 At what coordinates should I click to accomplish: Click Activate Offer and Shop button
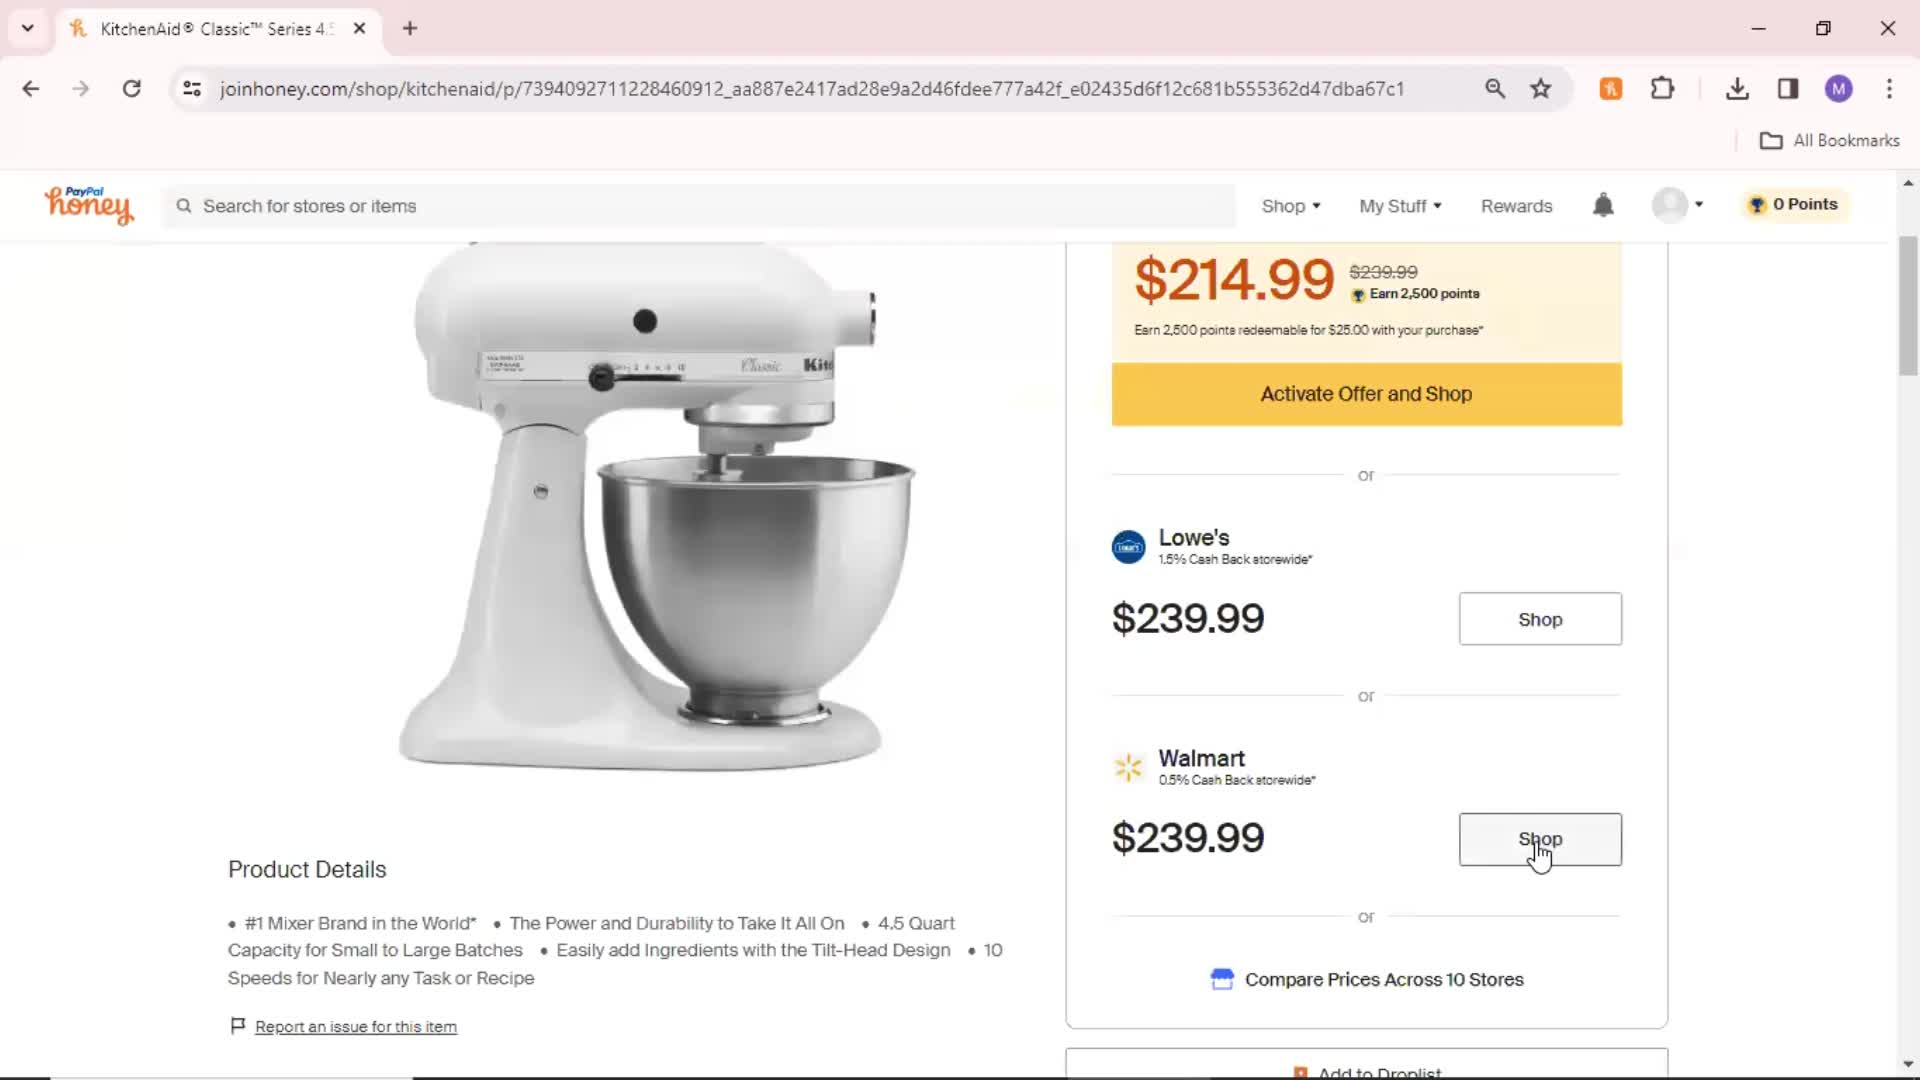click(x=1366, y=394)
